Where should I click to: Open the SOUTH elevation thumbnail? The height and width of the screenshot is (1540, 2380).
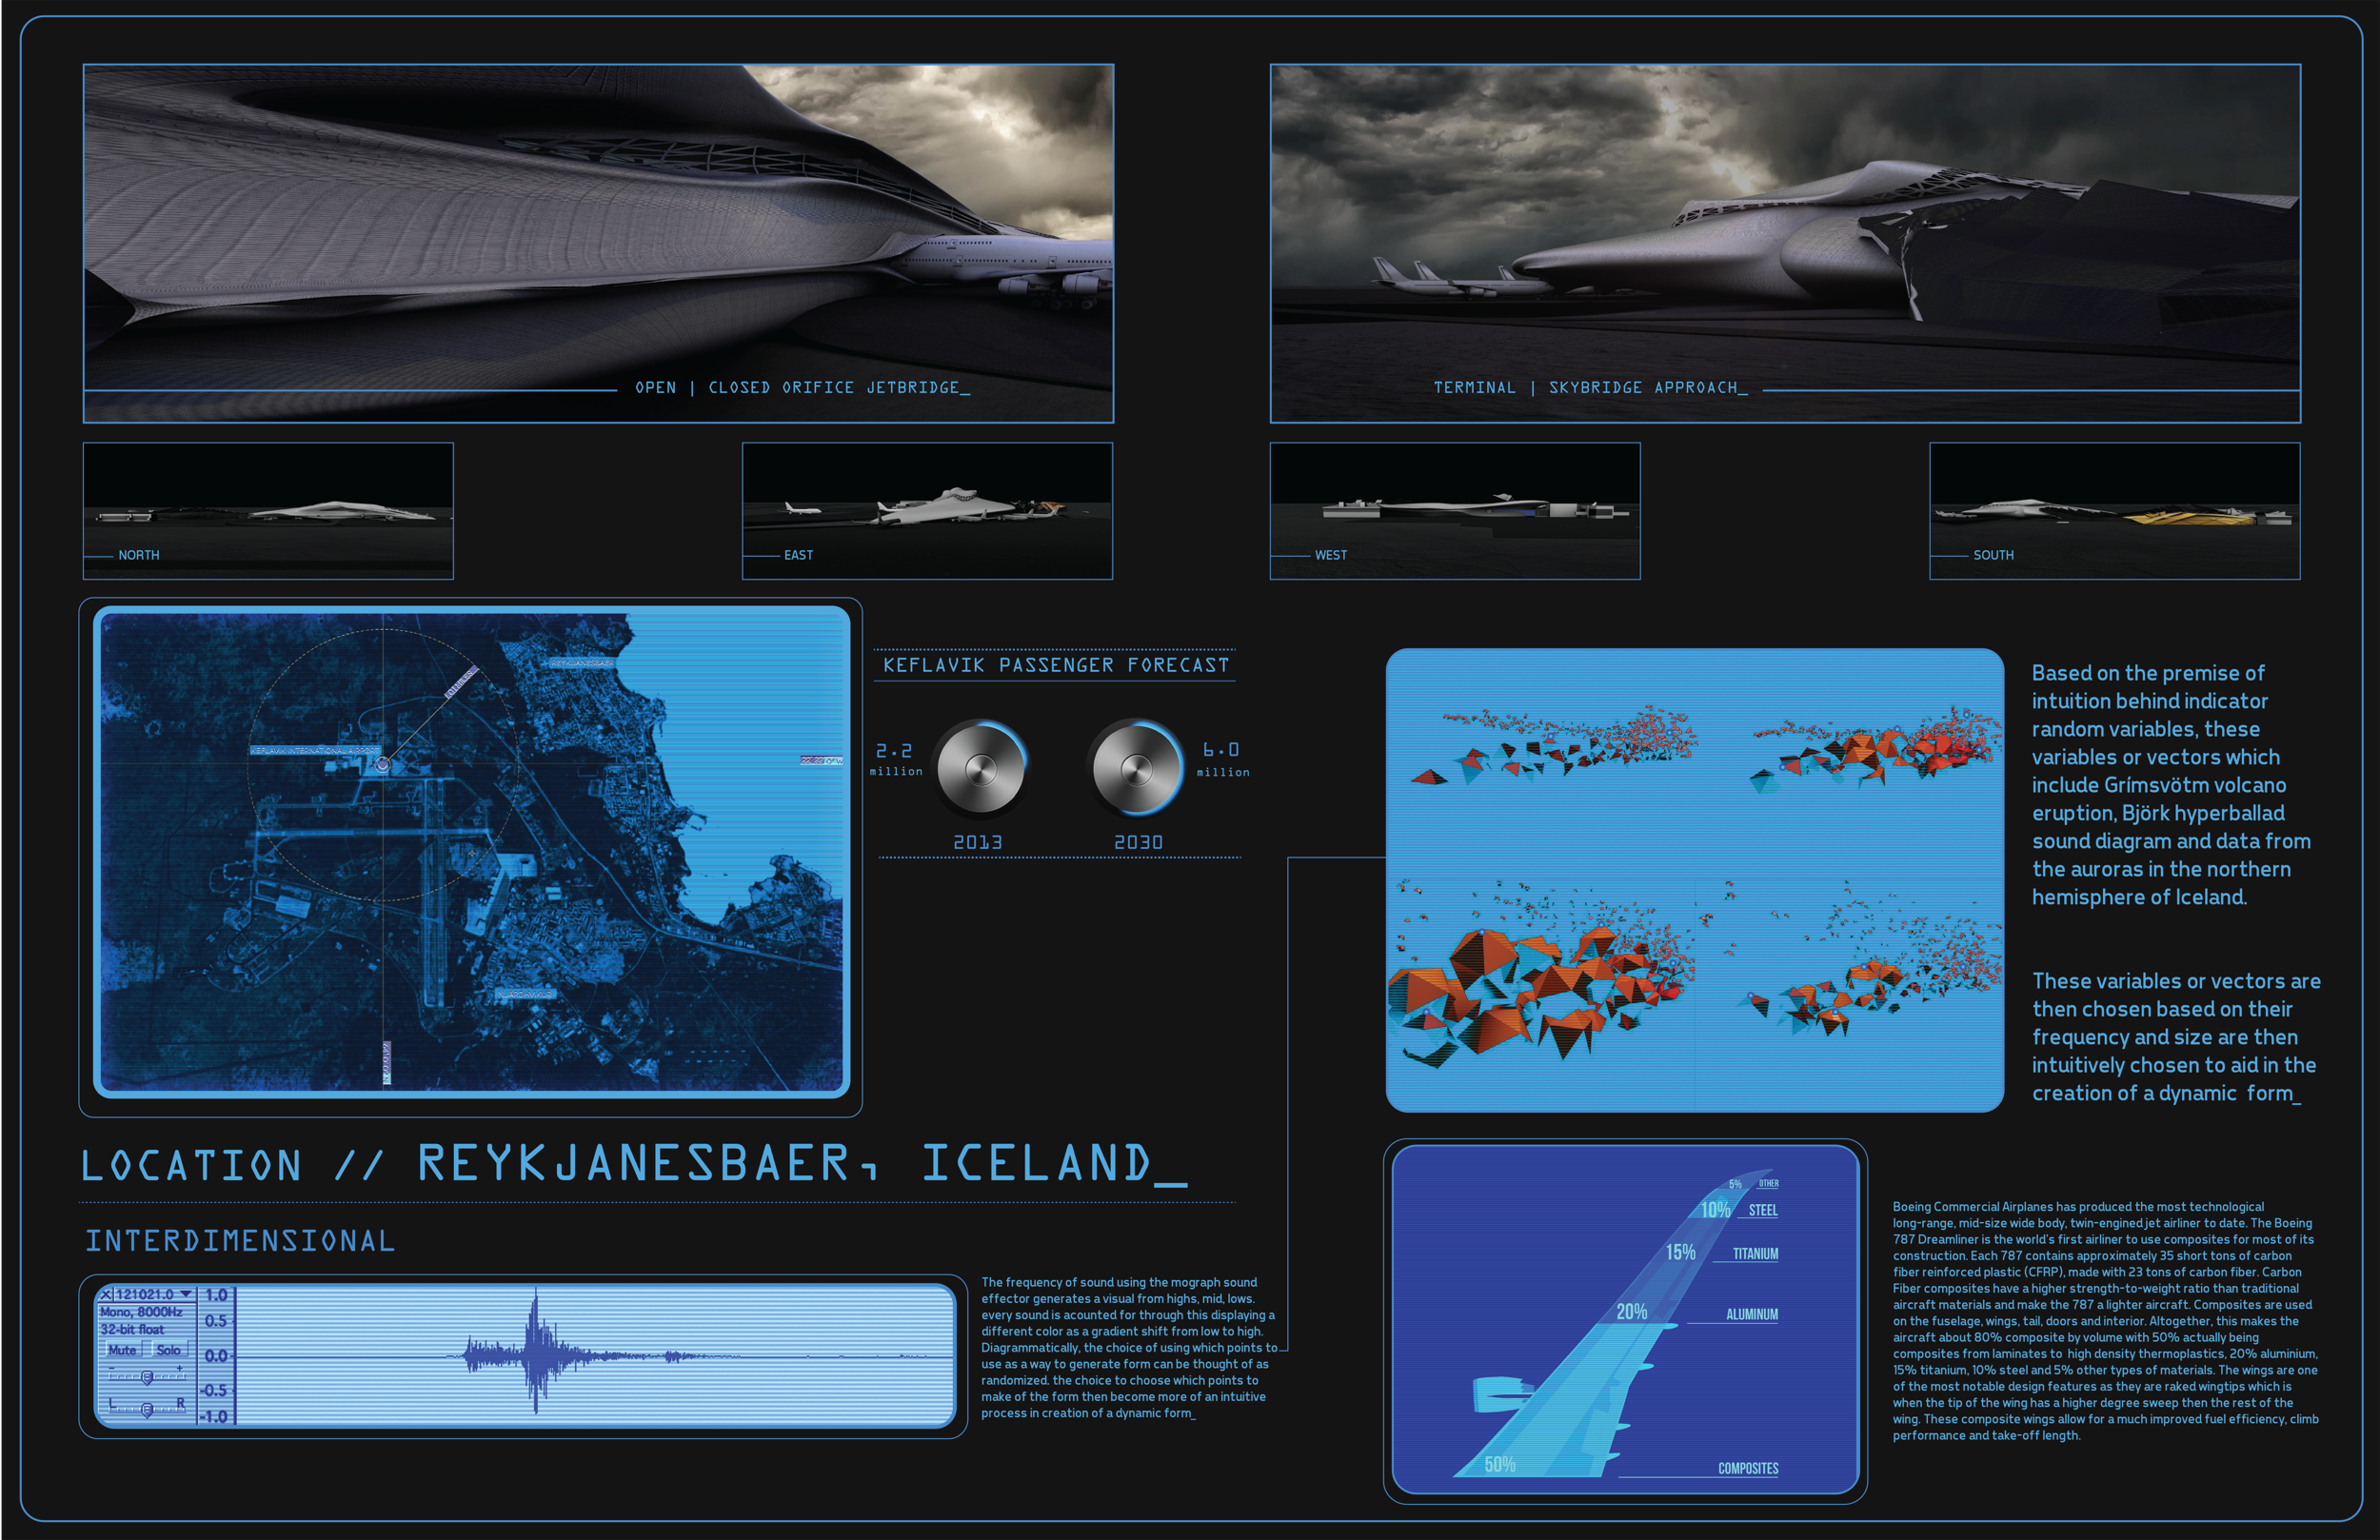point(2115,511)
